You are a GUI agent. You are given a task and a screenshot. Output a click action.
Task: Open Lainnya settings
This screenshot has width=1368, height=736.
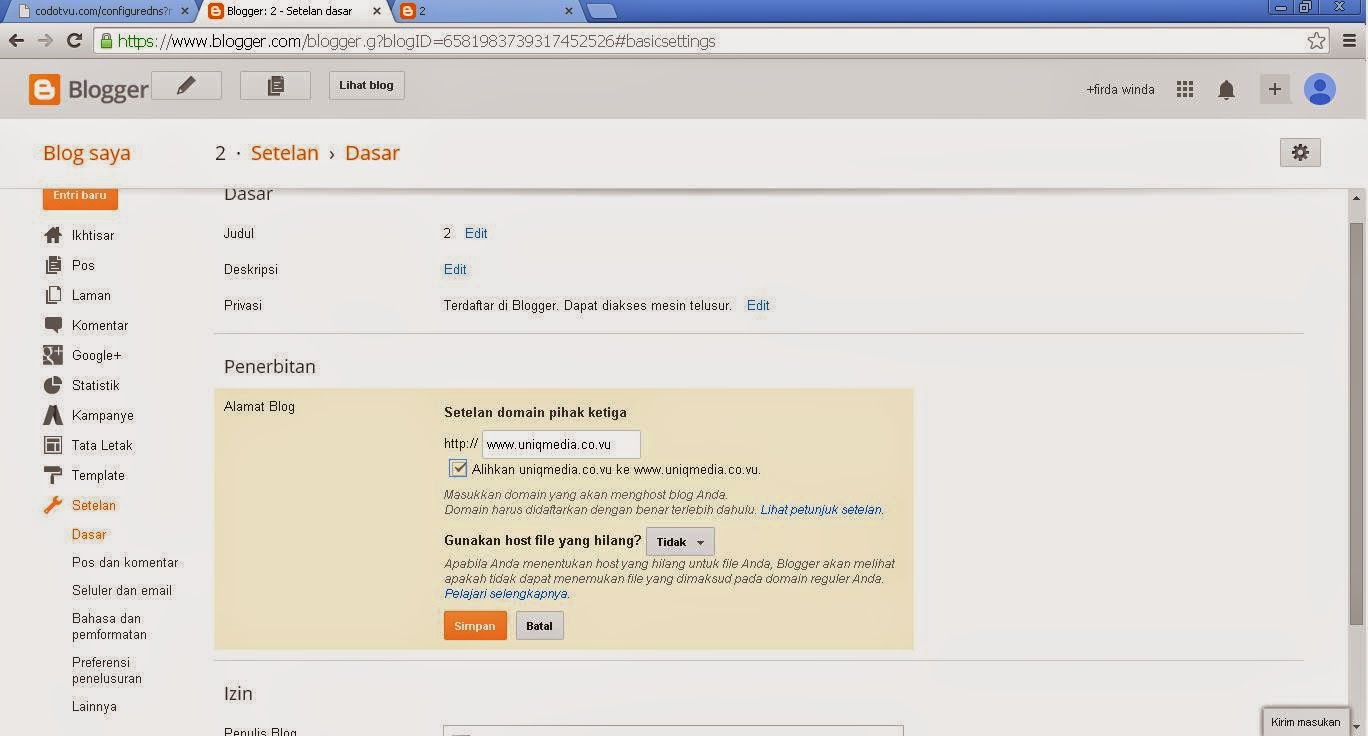pyautogui.click(x=94, y=706)
